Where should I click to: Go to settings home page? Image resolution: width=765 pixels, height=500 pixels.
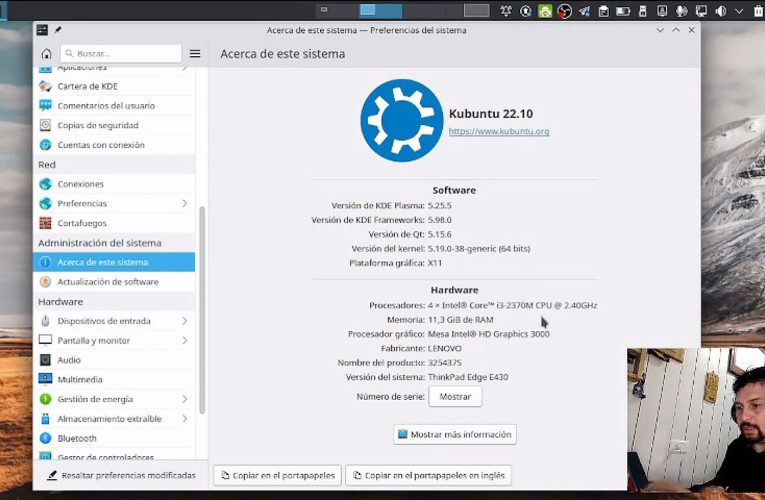tap(46, 54)
